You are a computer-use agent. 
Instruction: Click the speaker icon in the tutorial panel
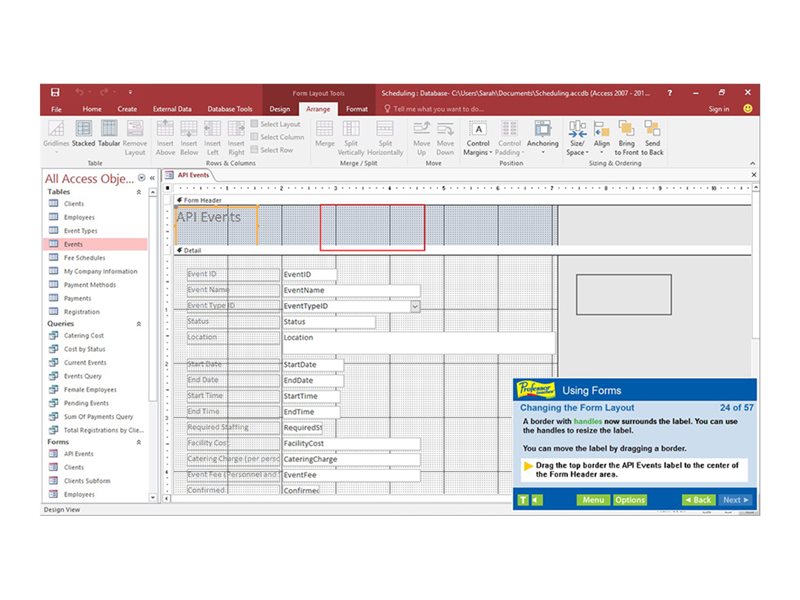coord(535,500)
